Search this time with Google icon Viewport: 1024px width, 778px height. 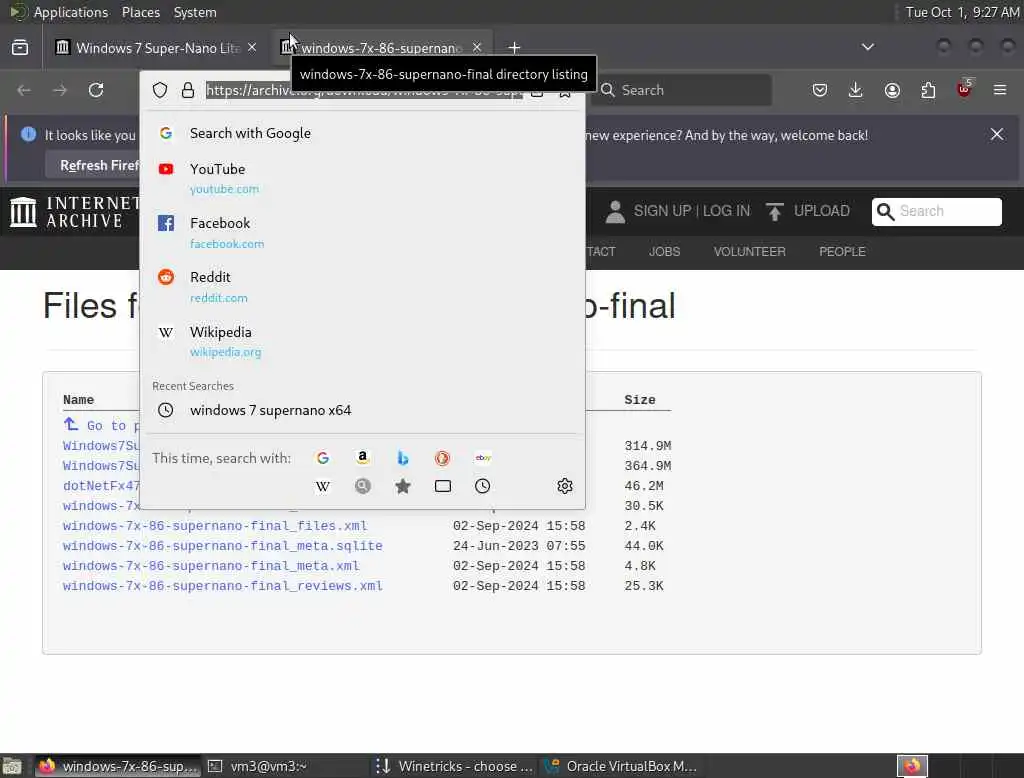pos(323,458)
